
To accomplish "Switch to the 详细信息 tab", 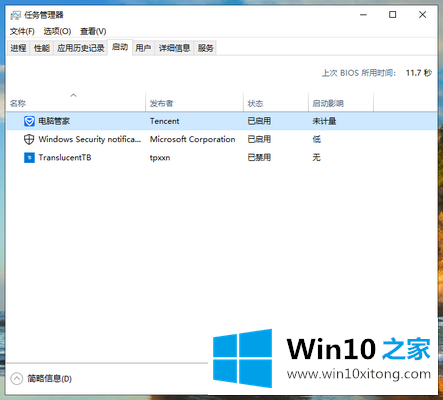I will point(174,48).
